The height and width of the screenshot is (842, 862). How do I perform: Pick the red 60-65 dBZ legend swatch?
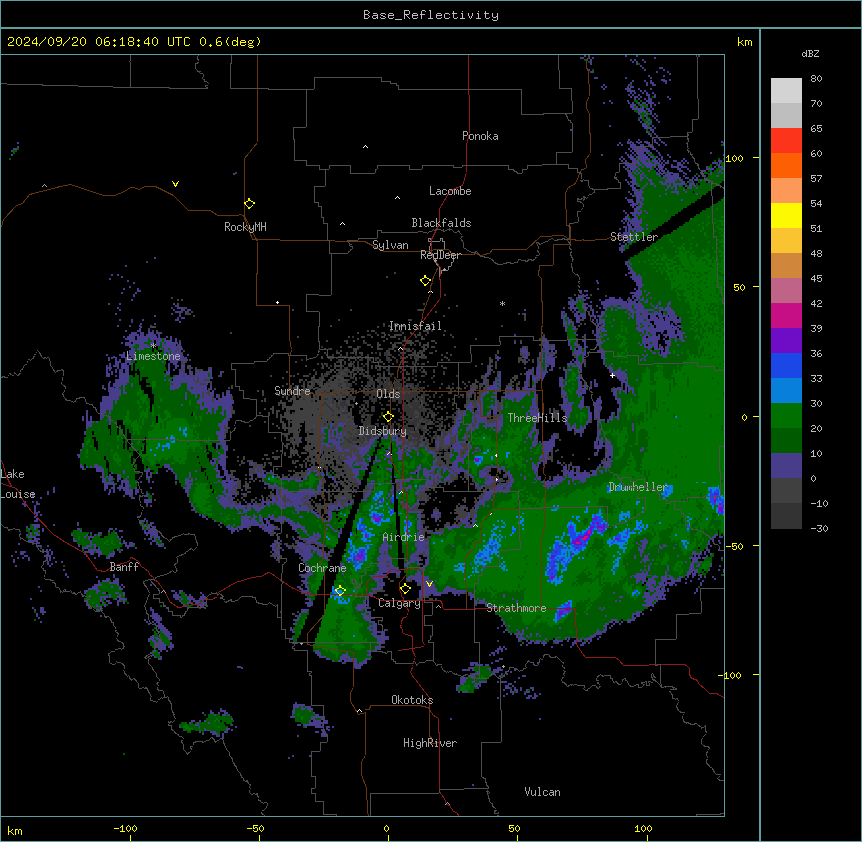click(x=786, y=141)
